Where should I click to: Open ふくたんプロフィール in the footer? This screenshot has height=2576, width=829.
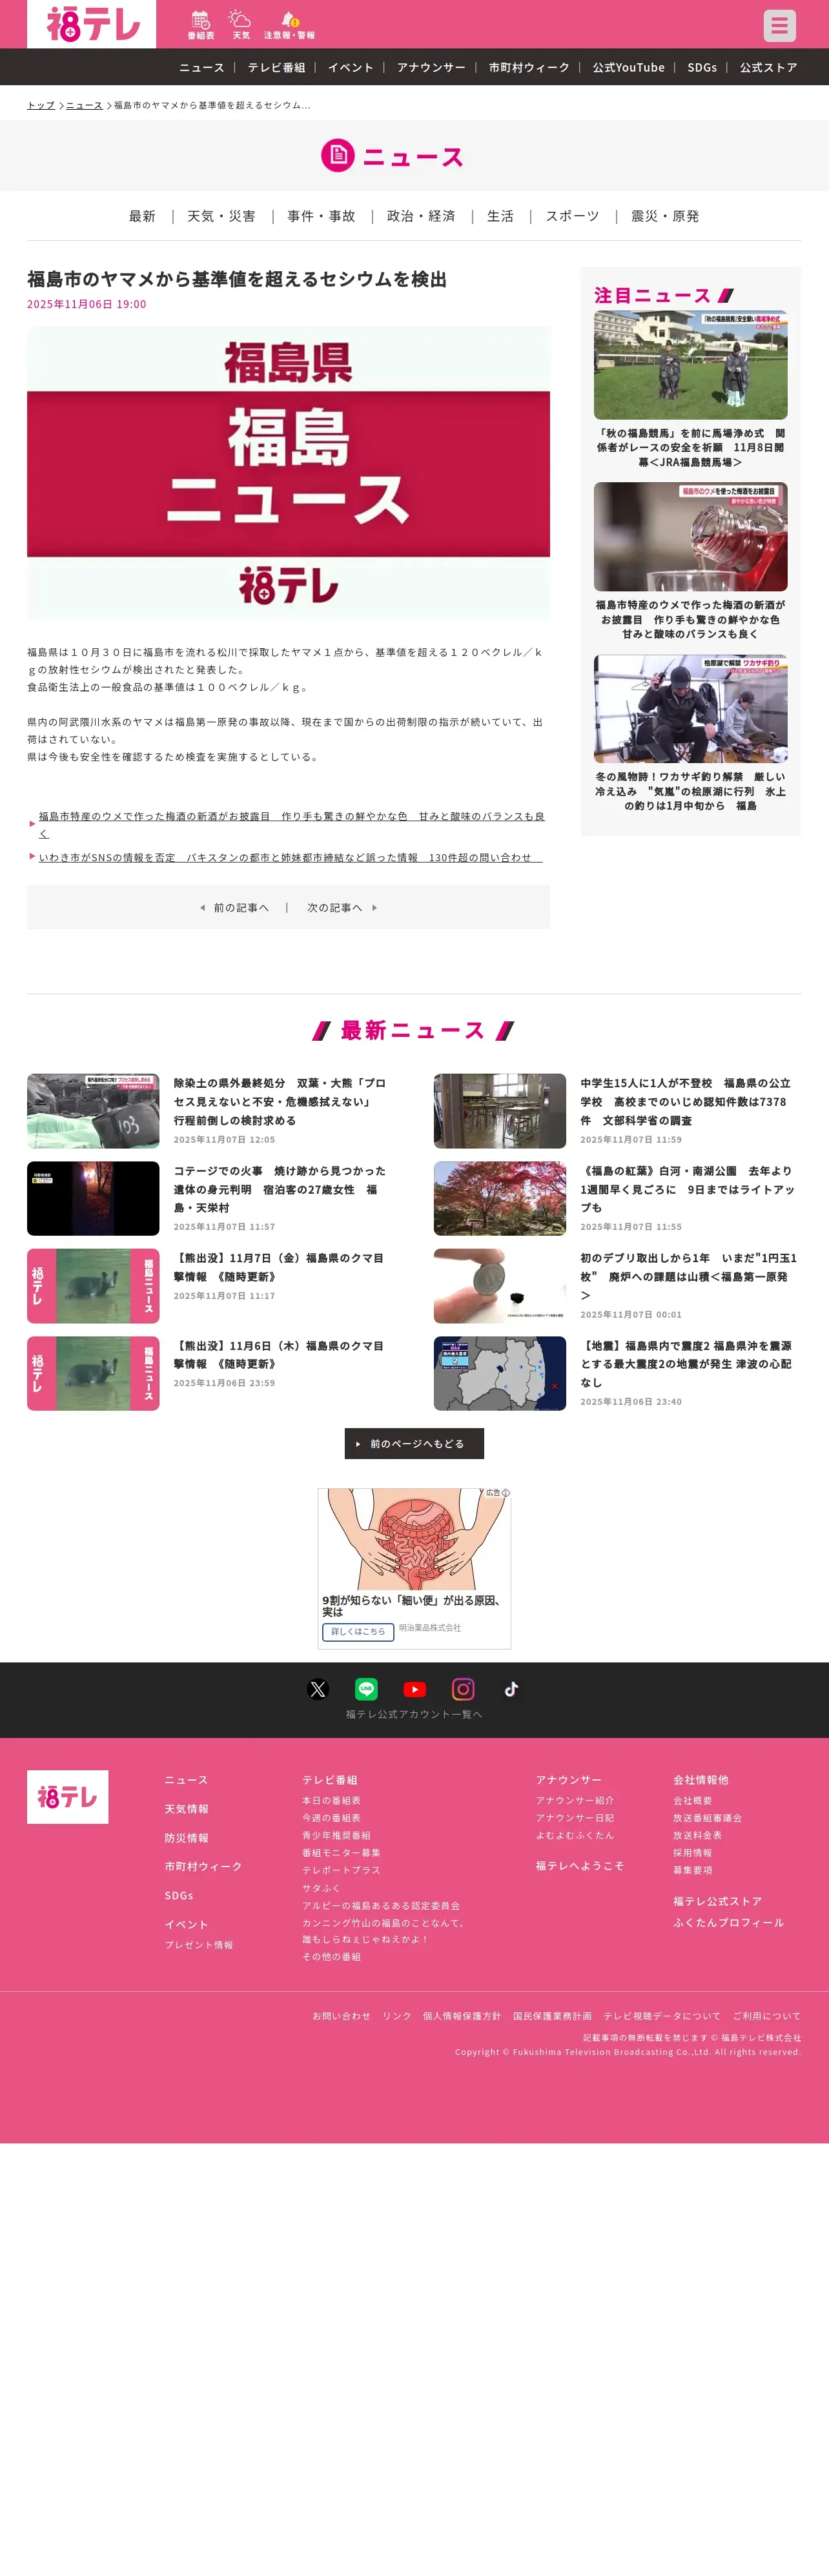coord(728,1922)
